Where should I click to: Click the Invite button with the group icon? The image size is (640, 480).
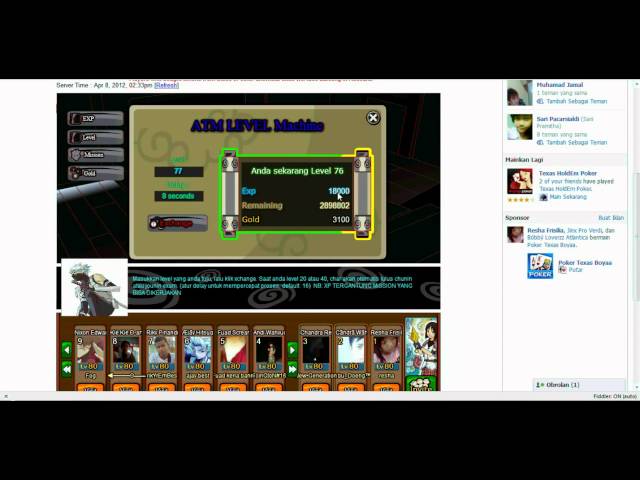[421, 384]
